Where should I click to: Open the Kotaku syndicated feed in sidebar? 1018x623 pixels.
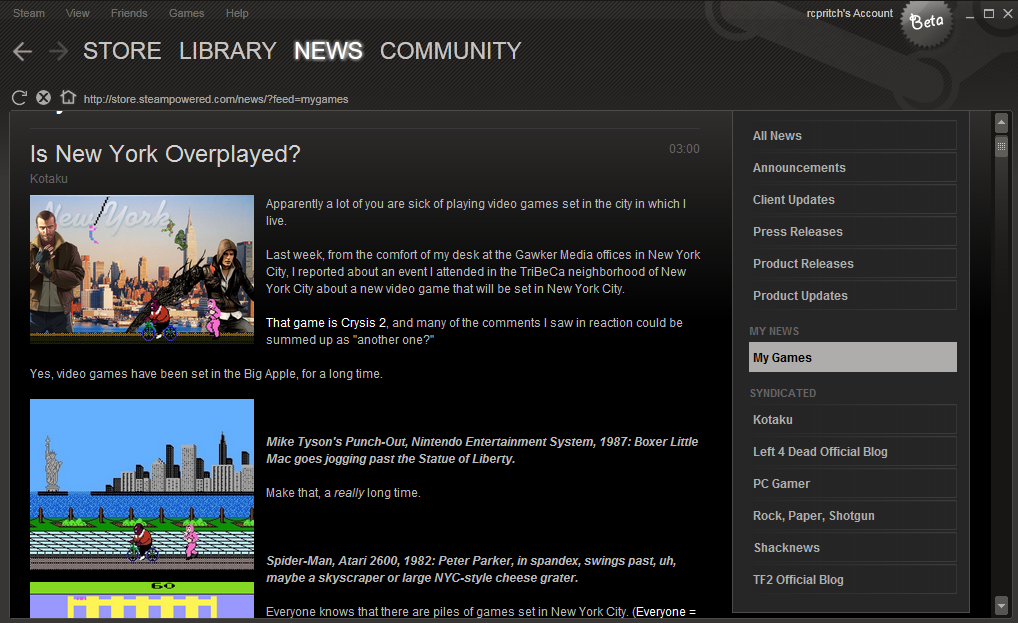pos(852,419)
